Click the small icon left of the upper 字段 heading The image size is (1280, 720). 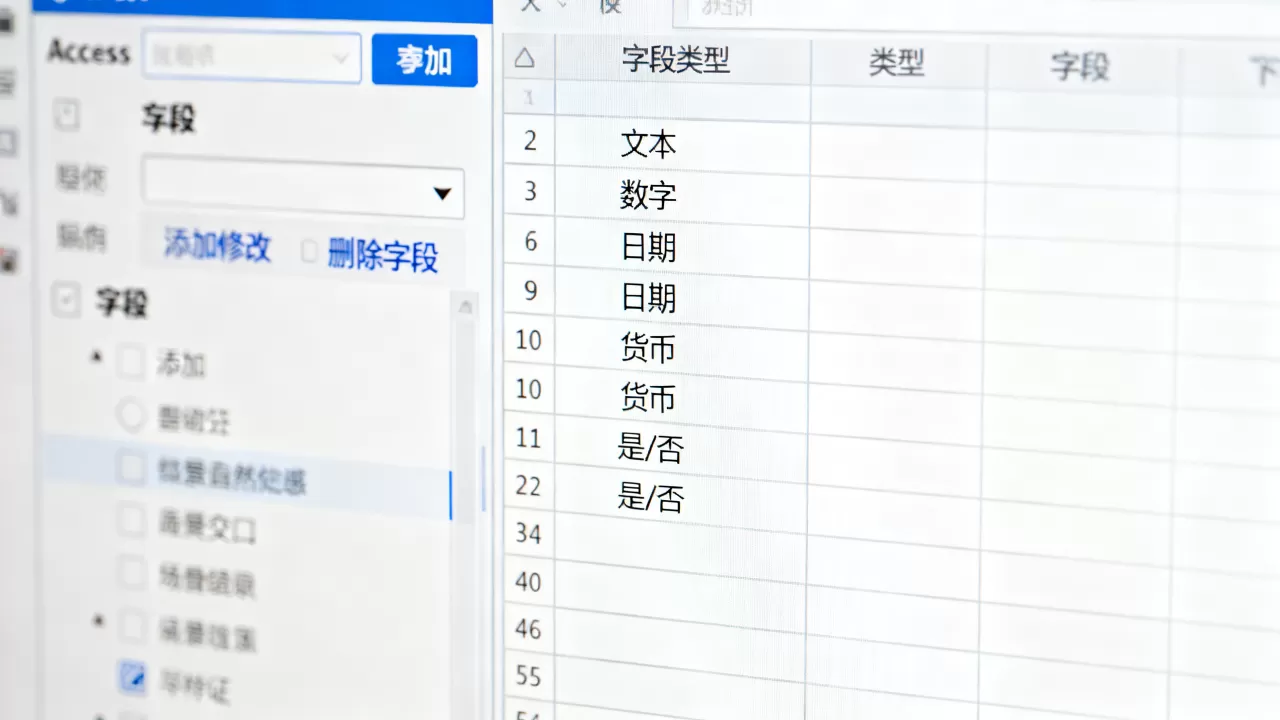[66, 117]
